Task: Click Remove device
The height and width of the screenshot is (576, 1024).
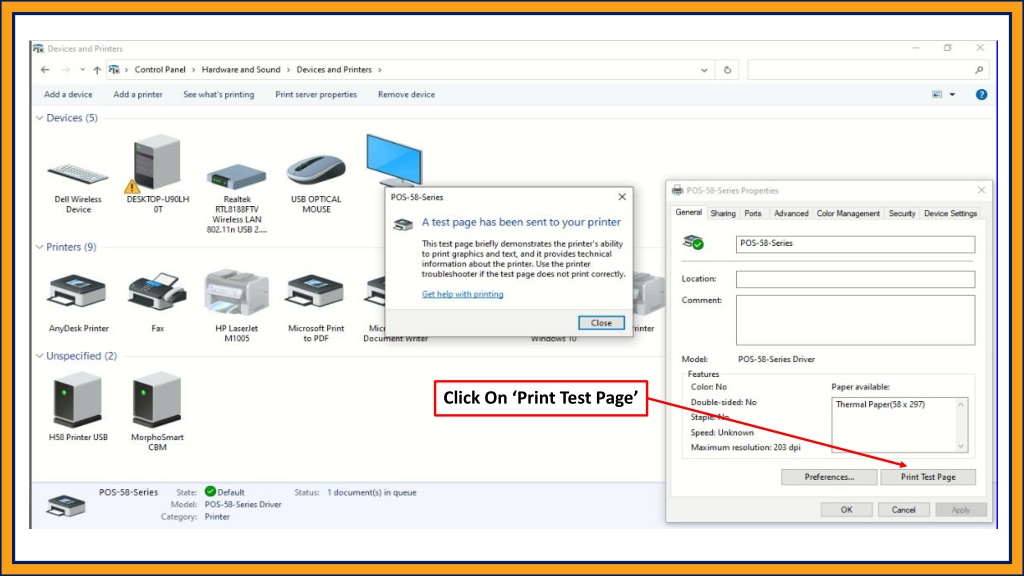Action: 406,95
